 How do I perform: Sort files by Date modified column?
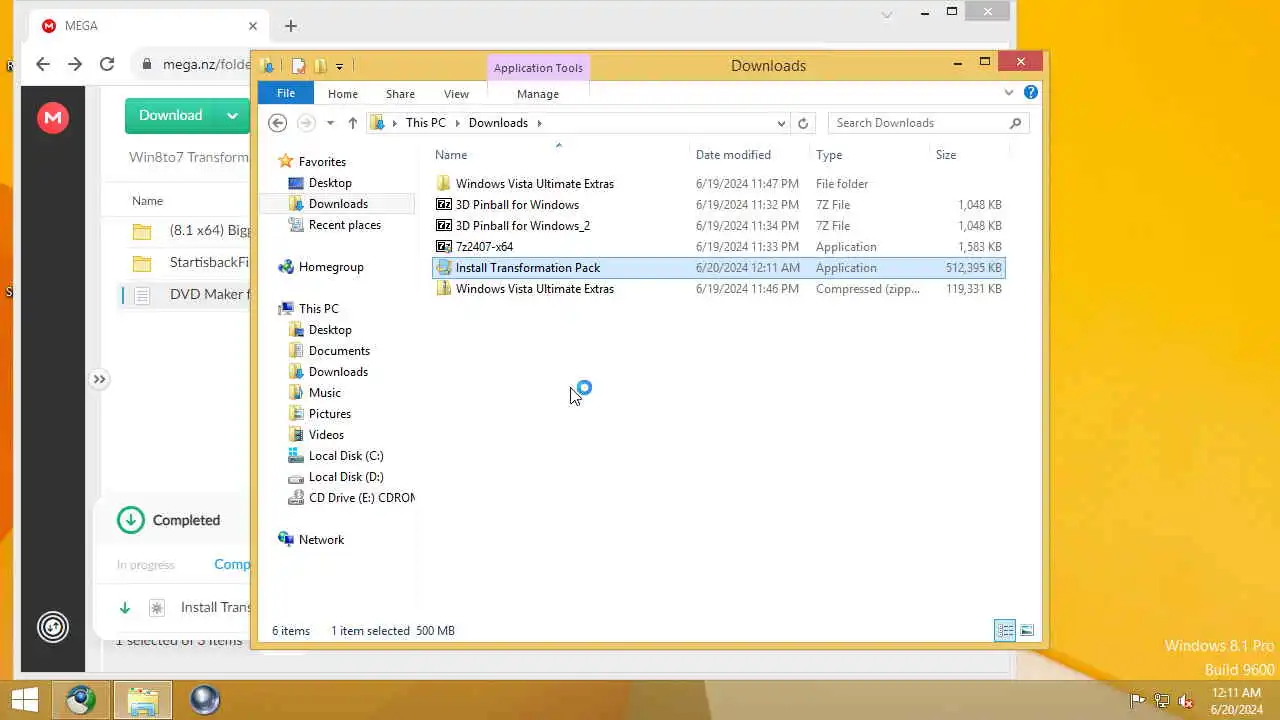click(x=733, y=155)
